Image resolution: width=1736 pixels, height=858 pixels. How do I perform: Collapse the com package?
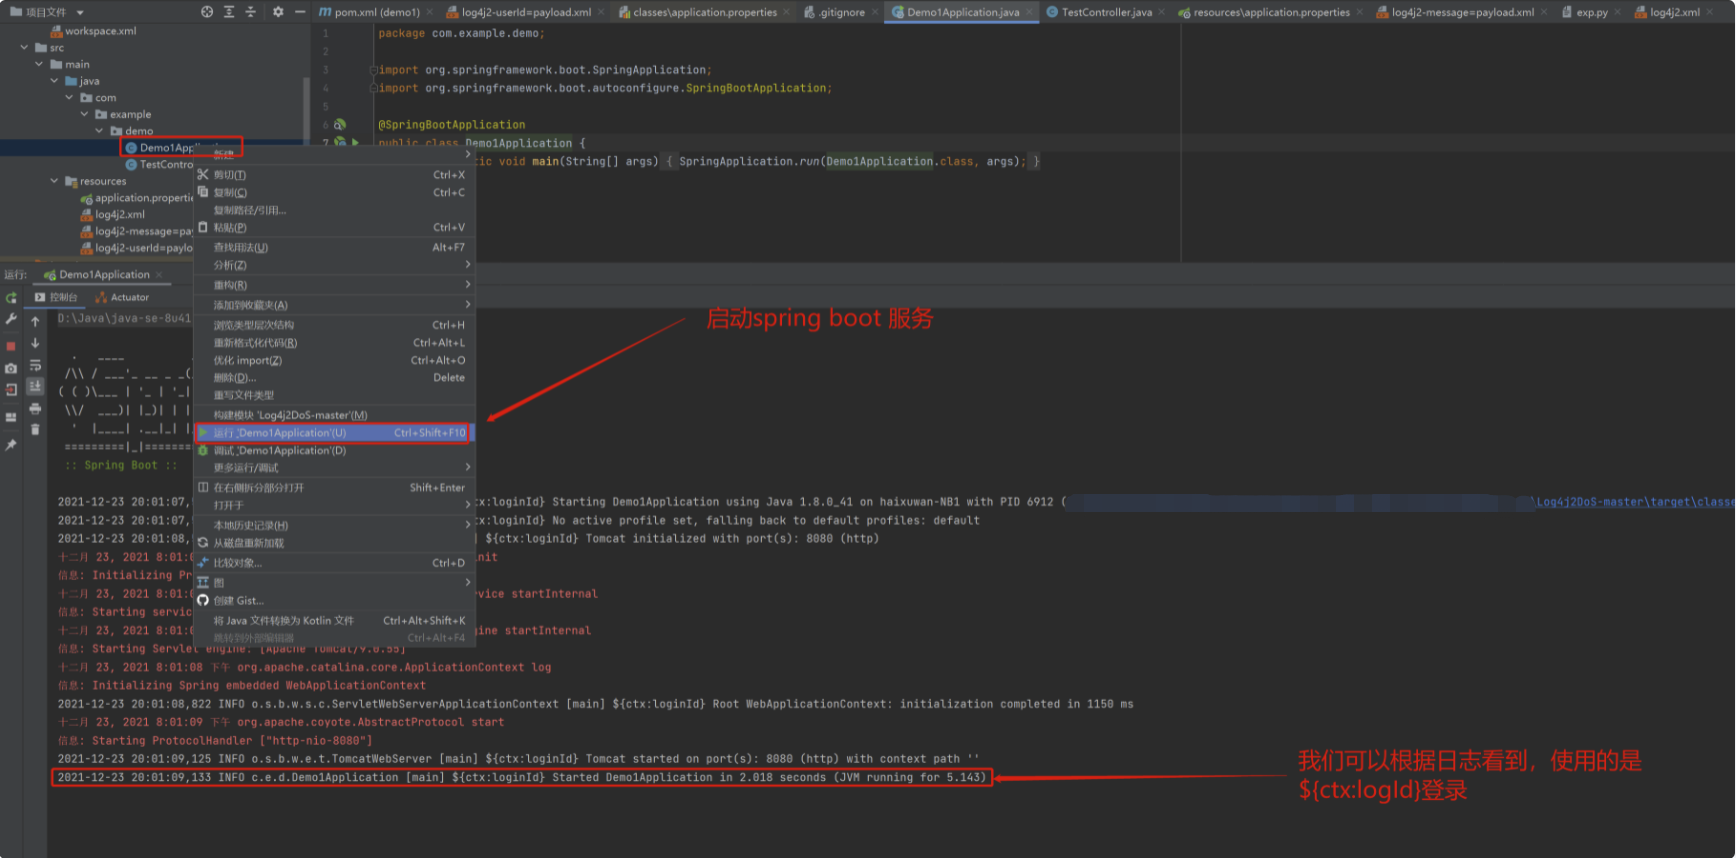click(69, 97)
